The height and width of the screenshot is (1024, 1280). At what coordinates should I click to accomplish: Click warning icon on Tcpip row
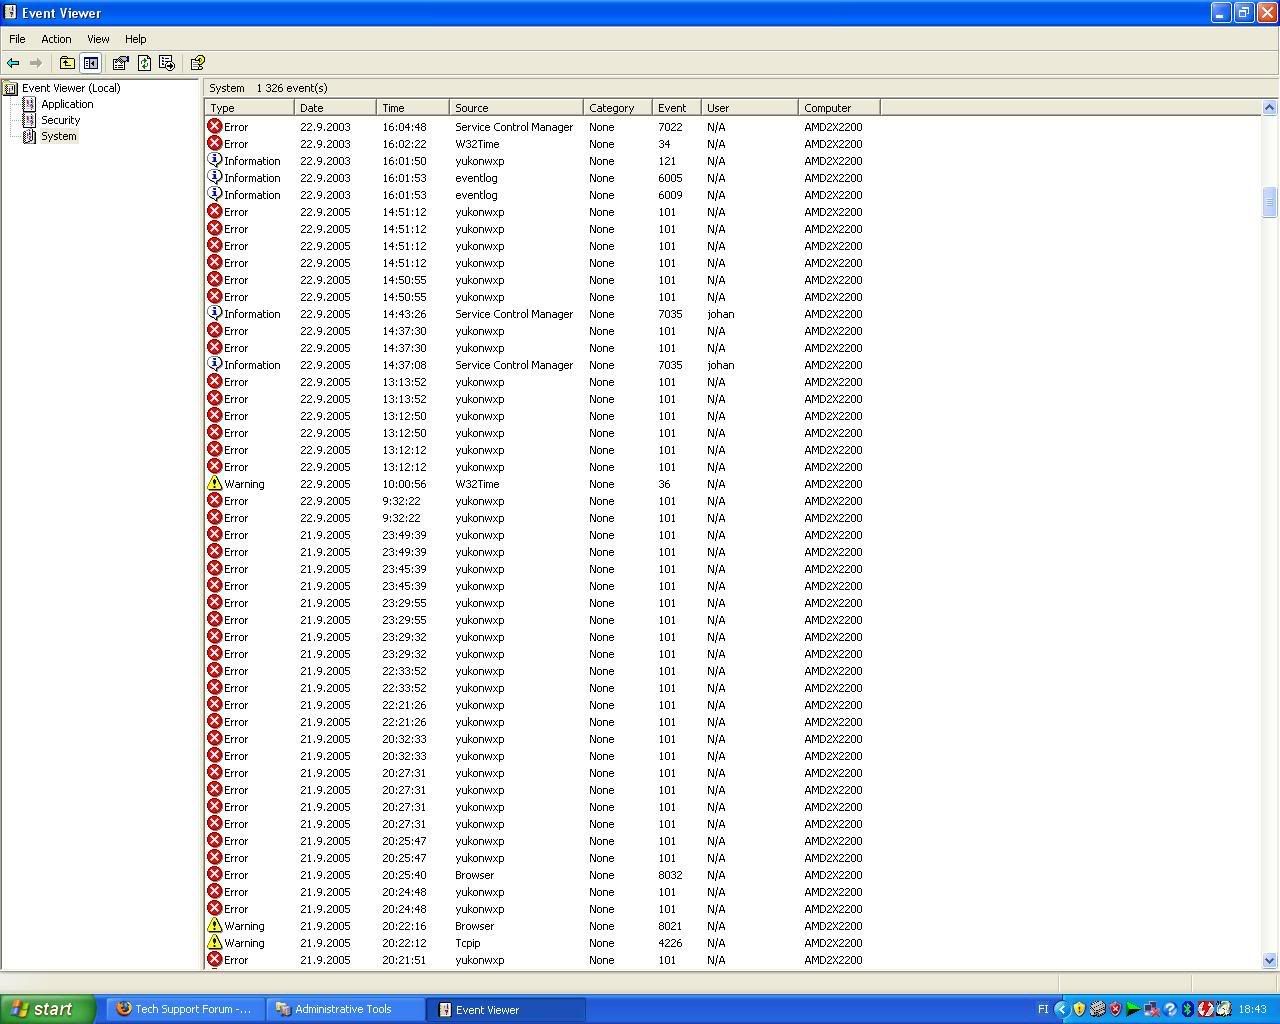[x=214, y=942]
